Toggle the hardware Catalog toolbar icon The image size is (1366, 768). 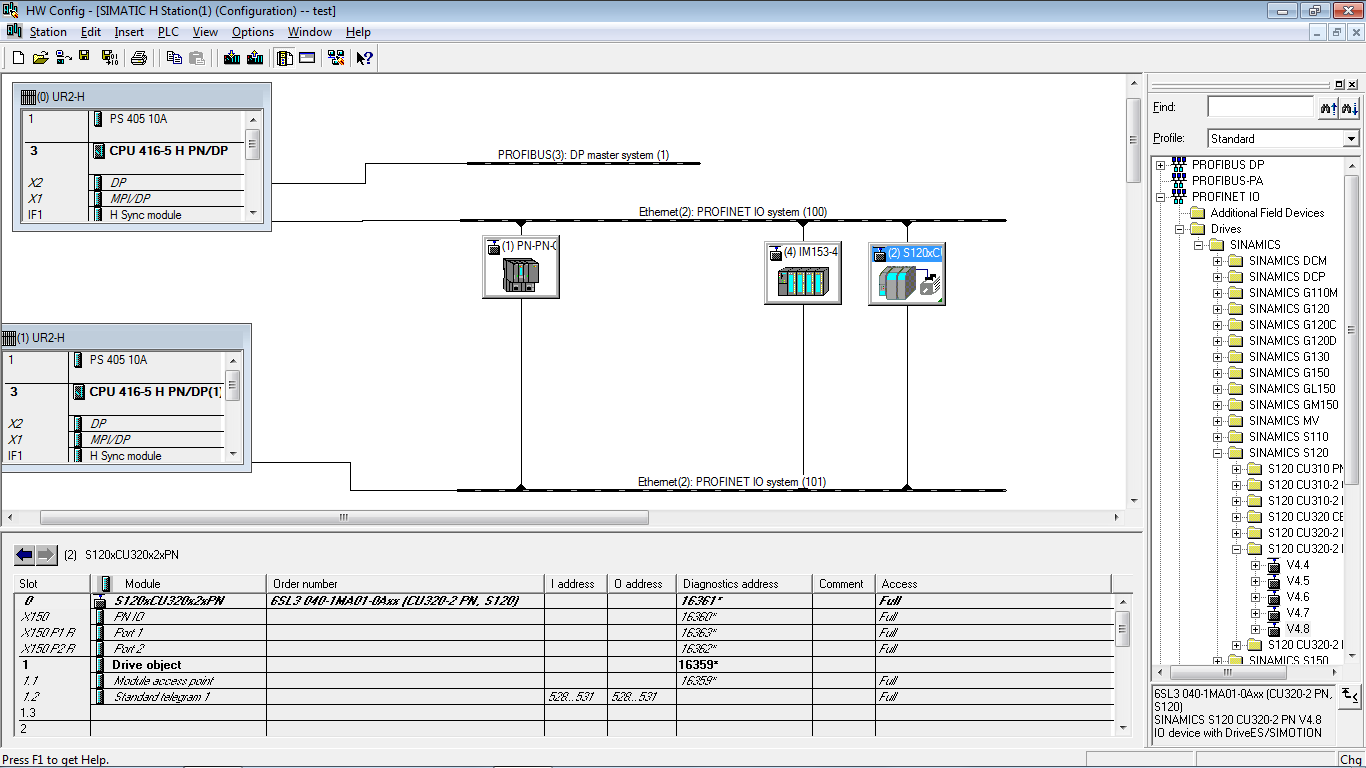[285, 58]
